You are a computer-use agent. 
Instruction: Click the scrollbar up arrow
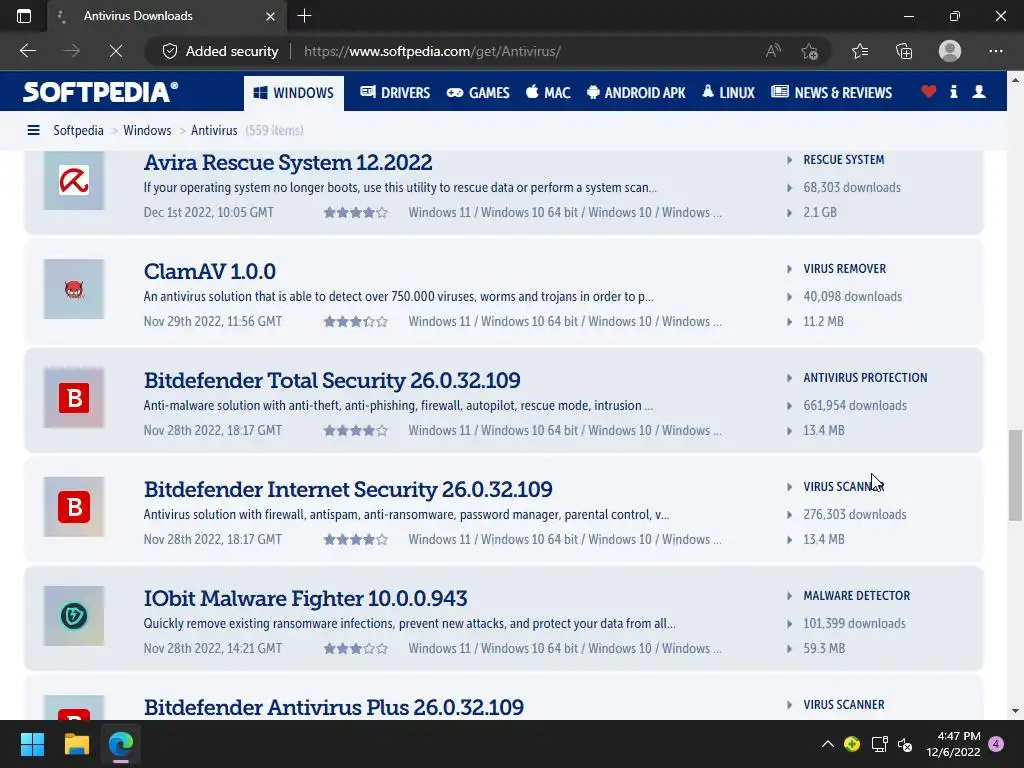coord(1015,80)
